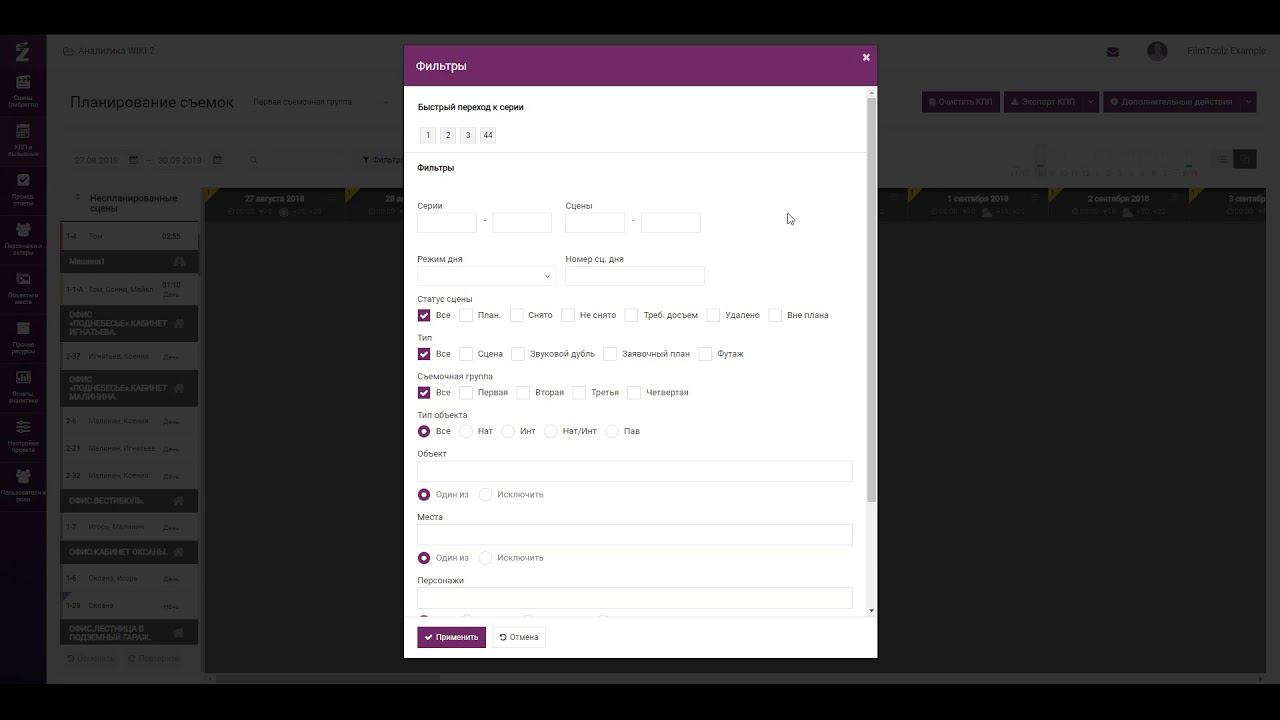Select the Пав object type radio
The image size is (1280, 720).
[612, 431]
